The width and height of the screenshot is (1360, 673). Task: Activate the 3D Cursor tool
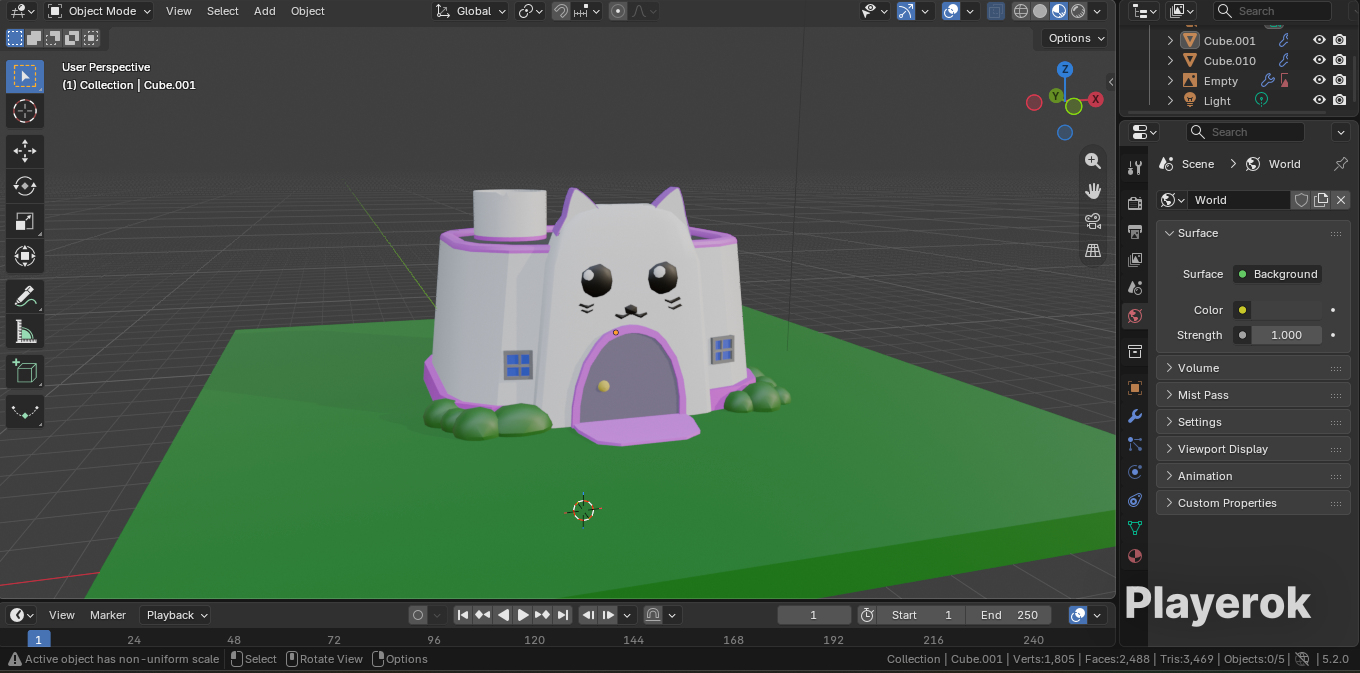coord(25,111)
